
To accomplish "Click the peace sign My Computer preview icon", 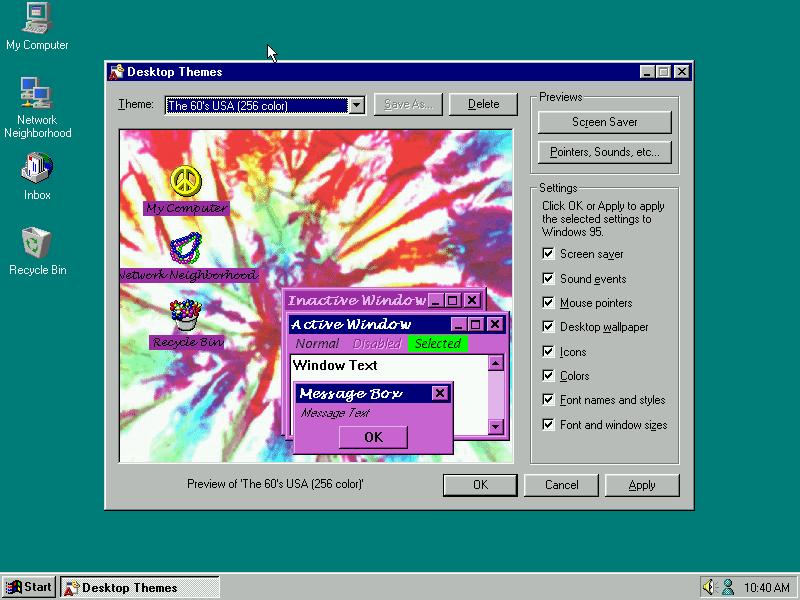I will [186, 181].
